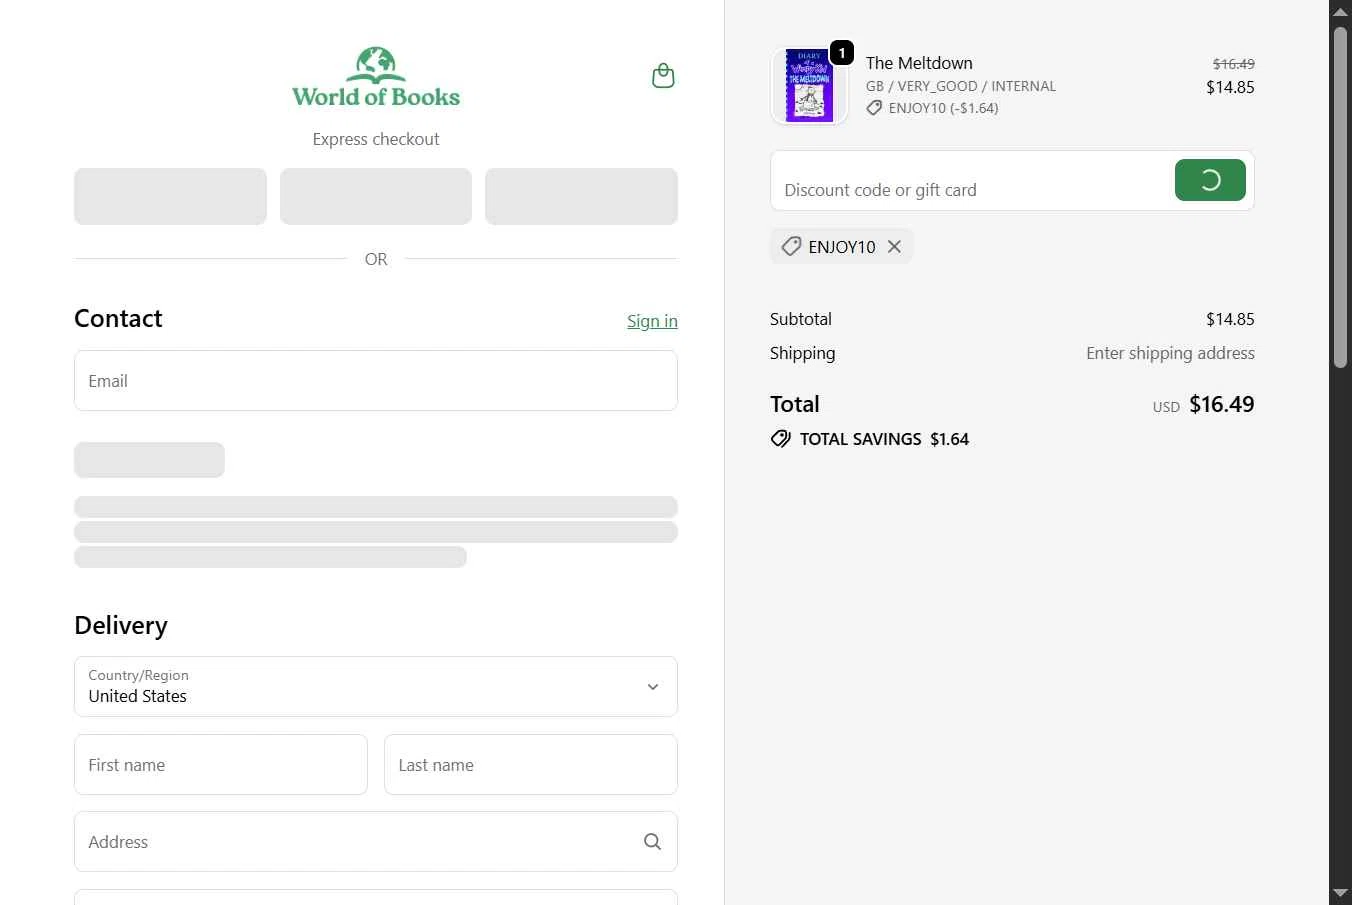Click the Subtotal $14.85 value

[x=1230, y=319]
